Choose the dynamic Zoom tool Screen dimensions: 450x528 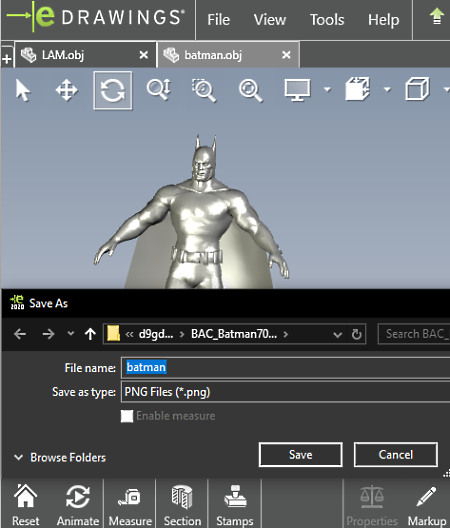point(159,90)
